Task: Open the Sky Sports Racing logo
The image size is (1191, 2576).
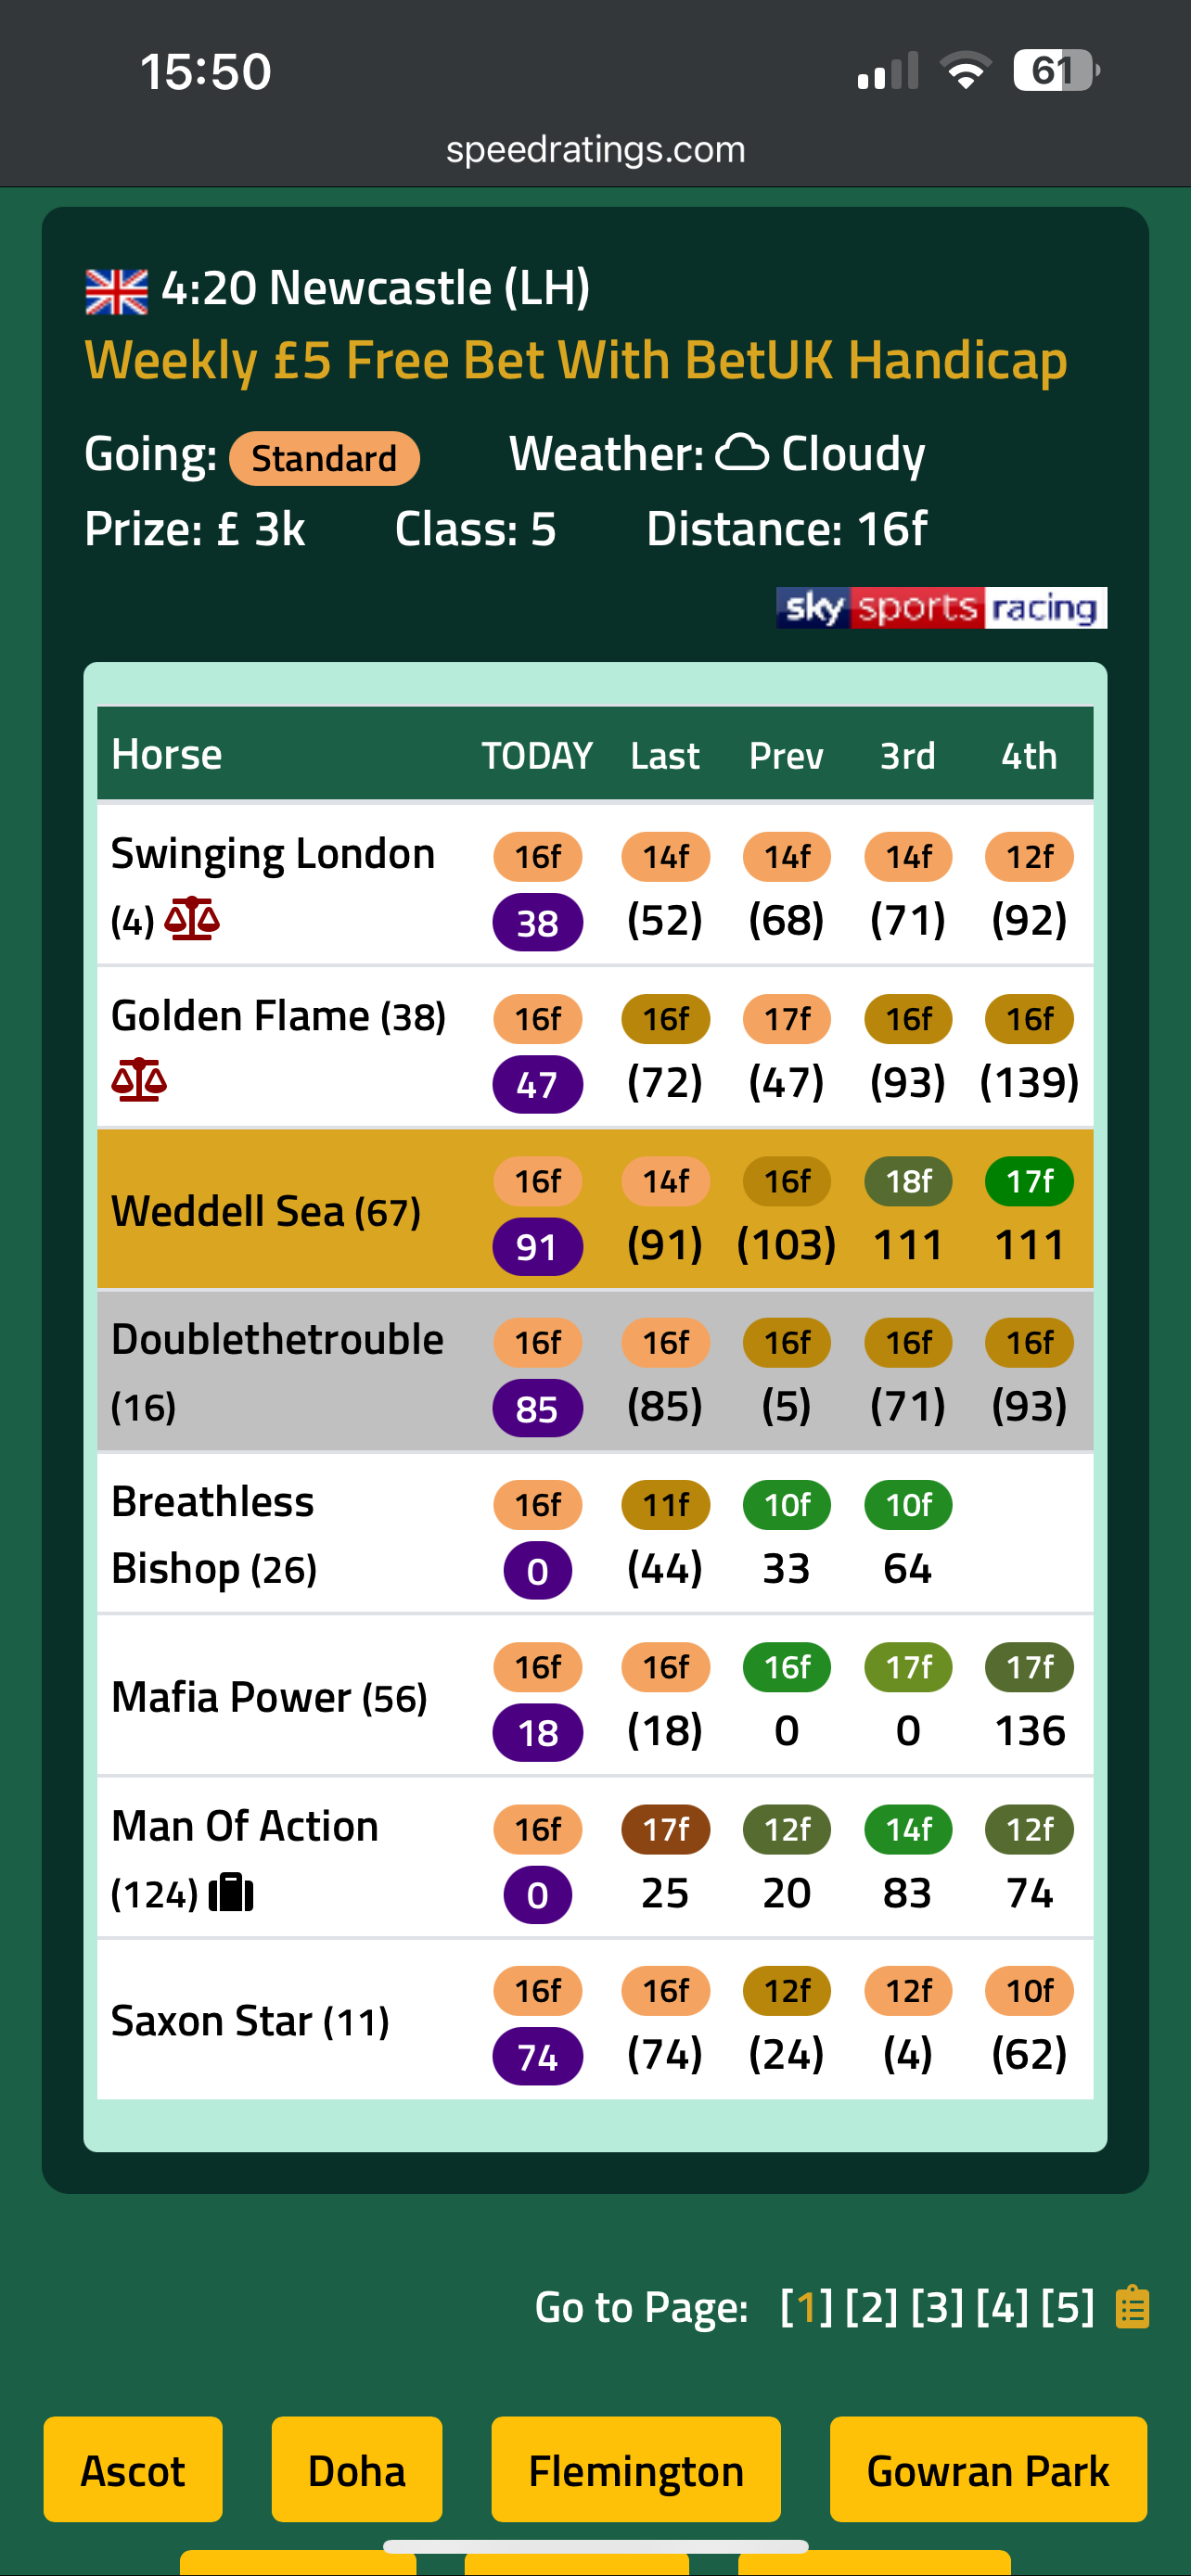Action: click(x=941, y=607)
